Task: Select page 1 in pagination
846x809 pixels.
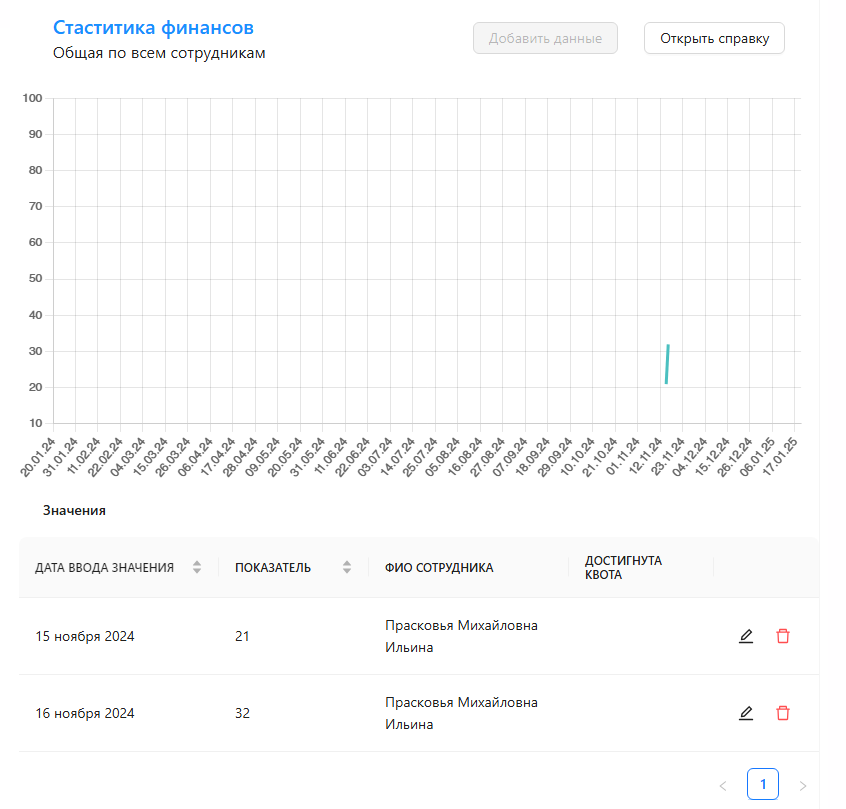Action: [x=763, y=784]
